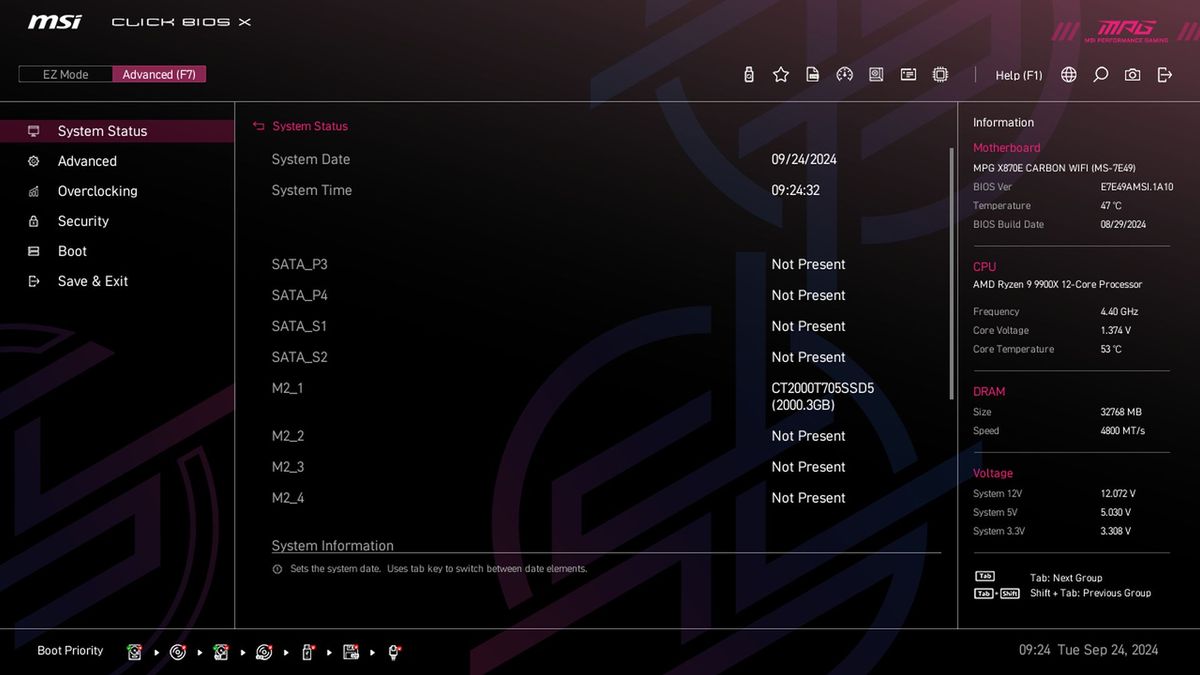Click info icon beside help description

pos(277,569)
